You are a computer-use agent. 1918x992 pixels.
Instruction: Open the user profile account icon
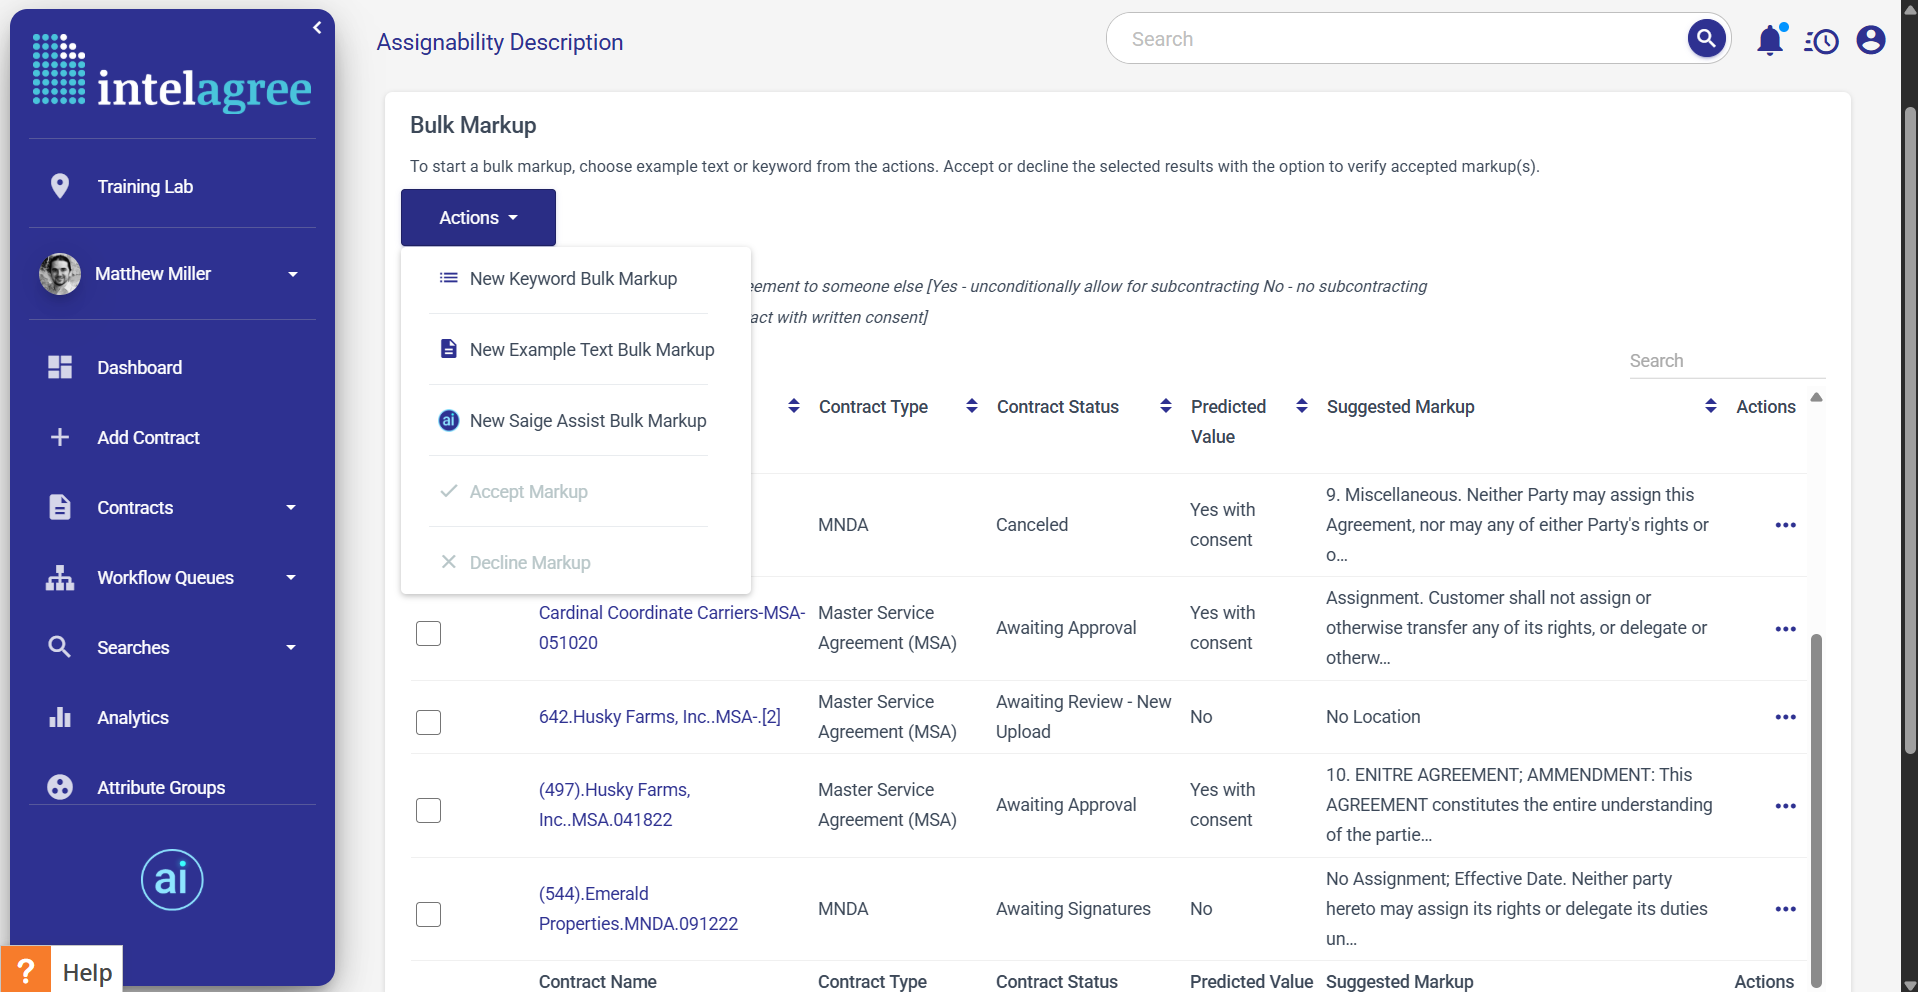pyautogui.click(x=1870, y=40)
